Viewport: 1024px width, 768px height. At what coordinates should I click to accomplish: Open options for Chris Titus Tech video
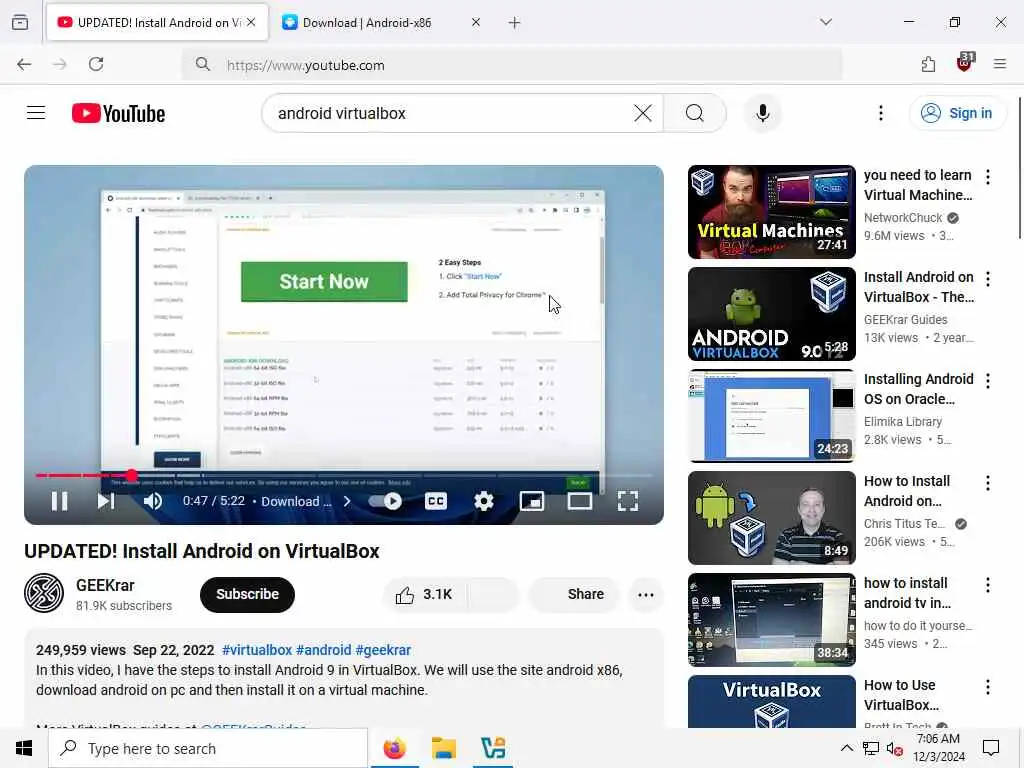987,483
